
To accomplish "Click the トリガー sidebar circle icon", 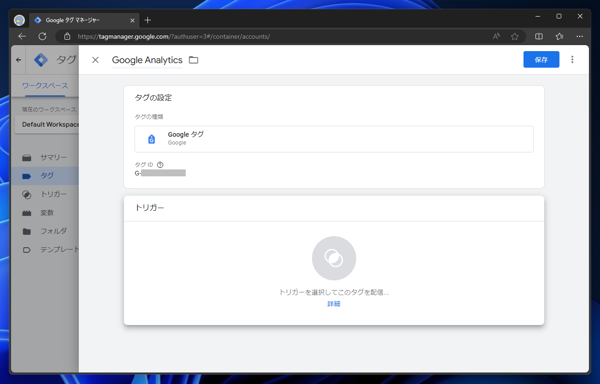I will point(27,194).
